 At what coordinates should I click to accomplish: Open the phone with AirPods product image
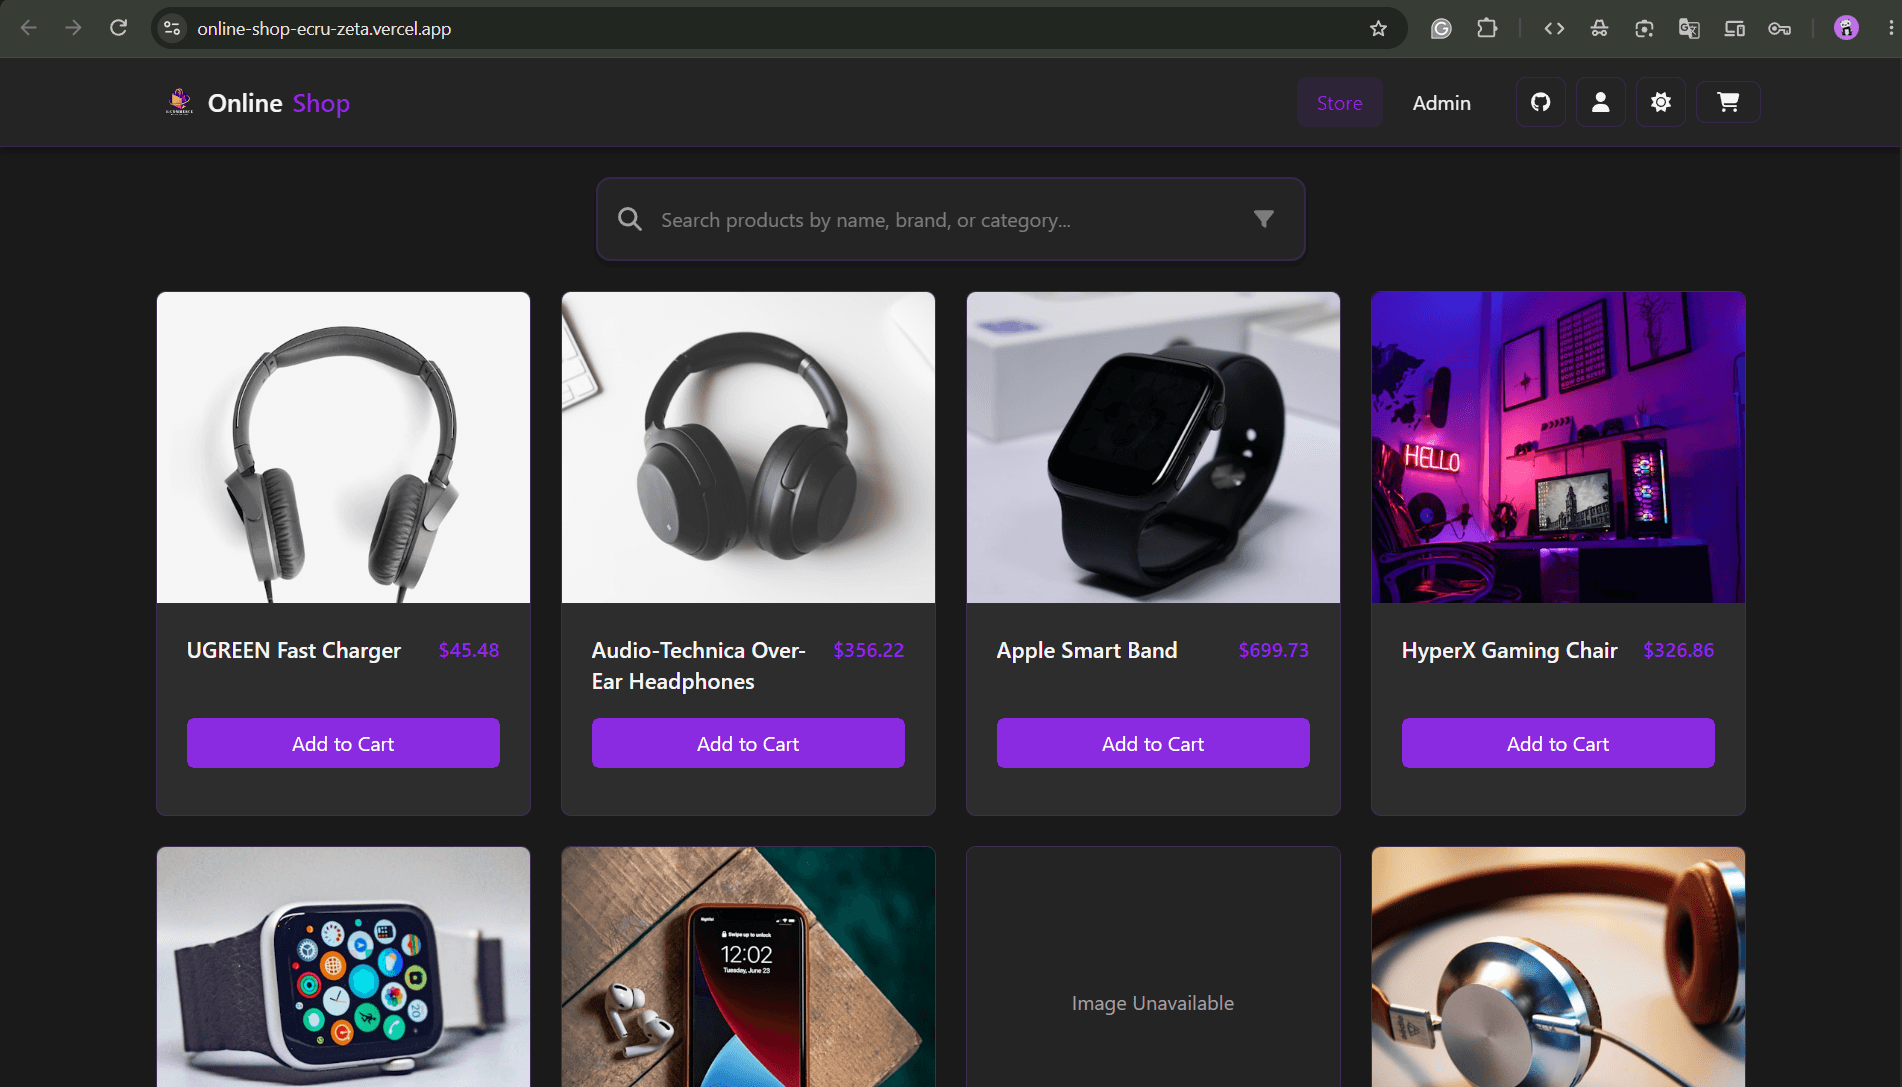click(x=748, y=967)
